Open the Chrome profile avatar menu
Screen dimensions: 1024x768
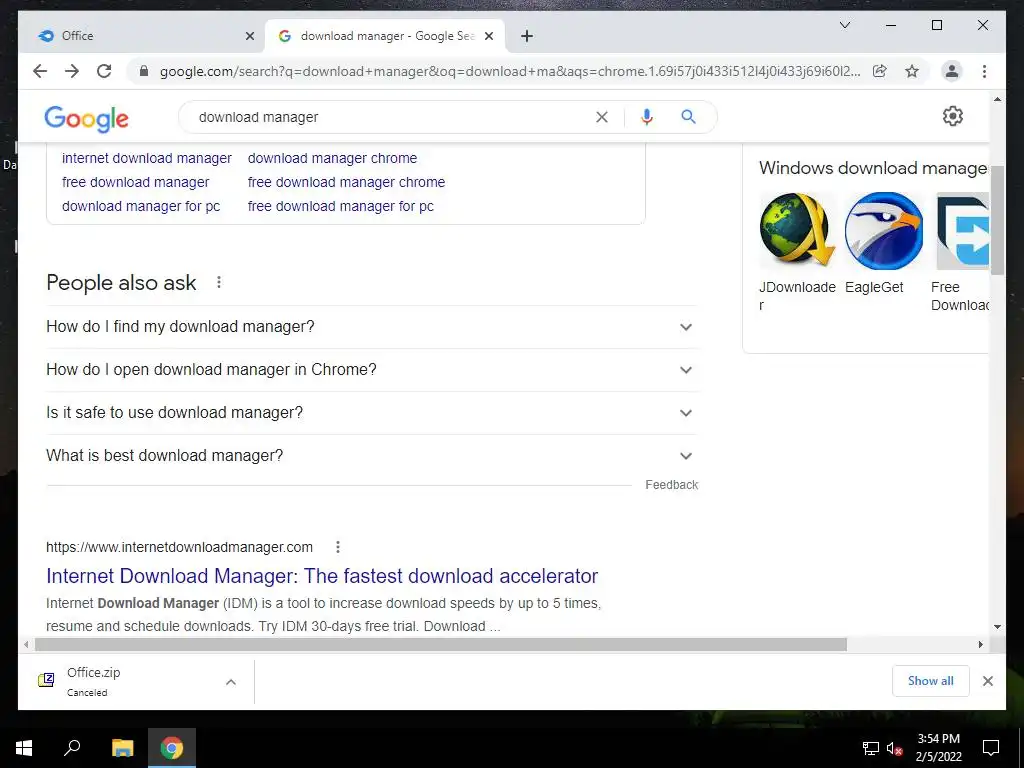click(952, 71)
